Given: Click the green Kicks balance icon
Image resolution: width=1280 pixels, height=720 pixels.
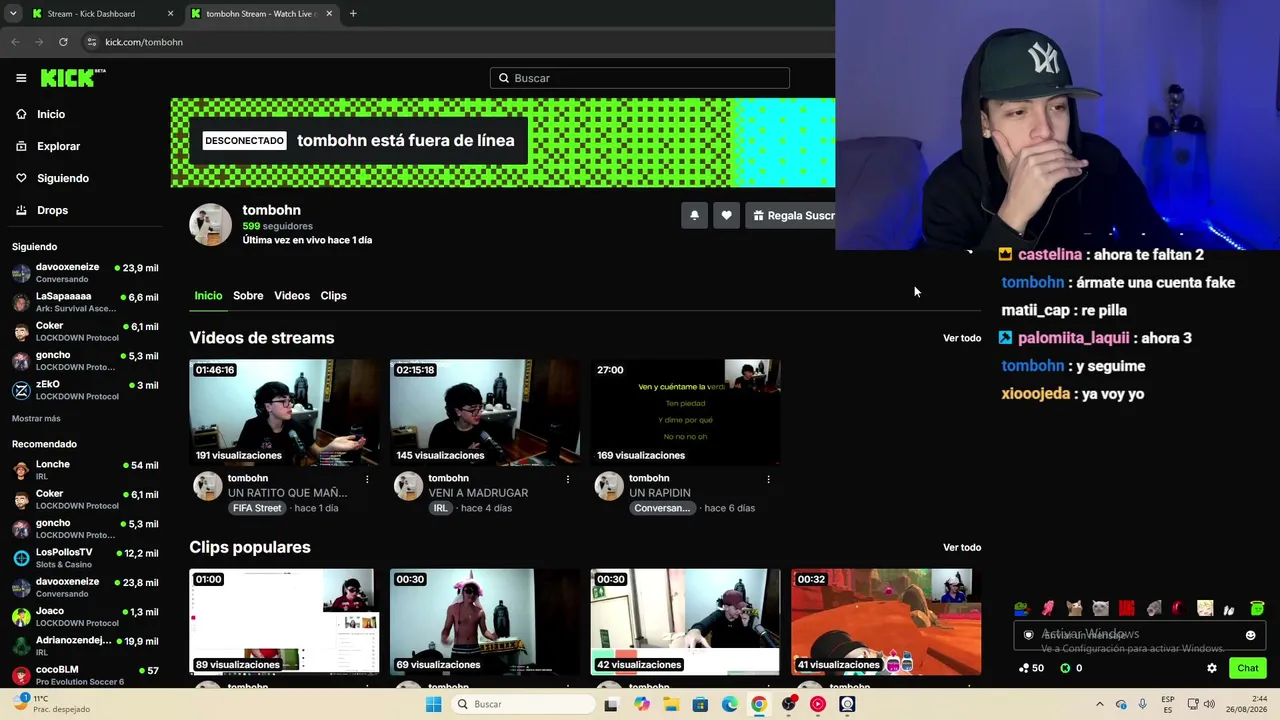Looking at the screenshot, I should tap(1065, 668).
